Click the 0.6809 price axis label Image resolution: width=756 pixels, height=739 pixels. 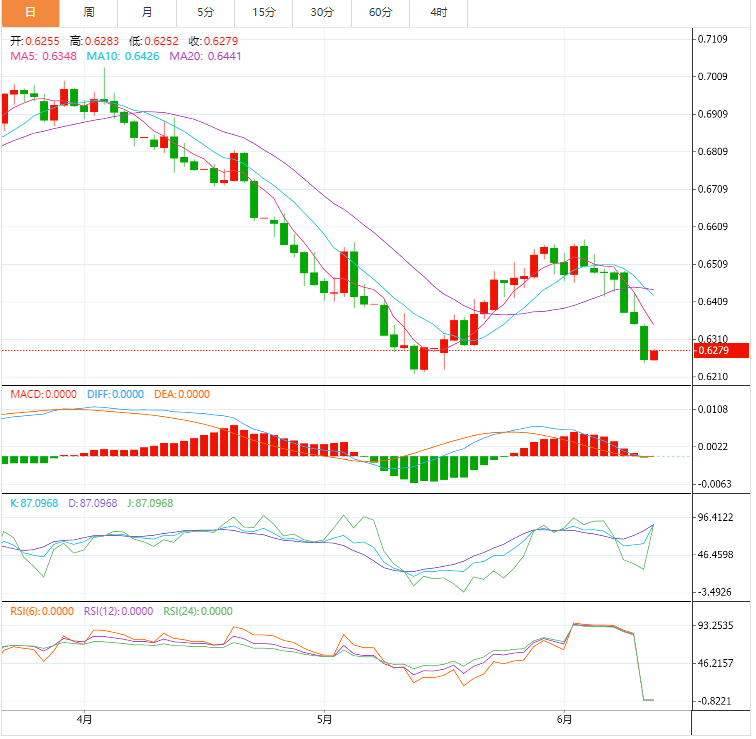[x=713, y=152]
